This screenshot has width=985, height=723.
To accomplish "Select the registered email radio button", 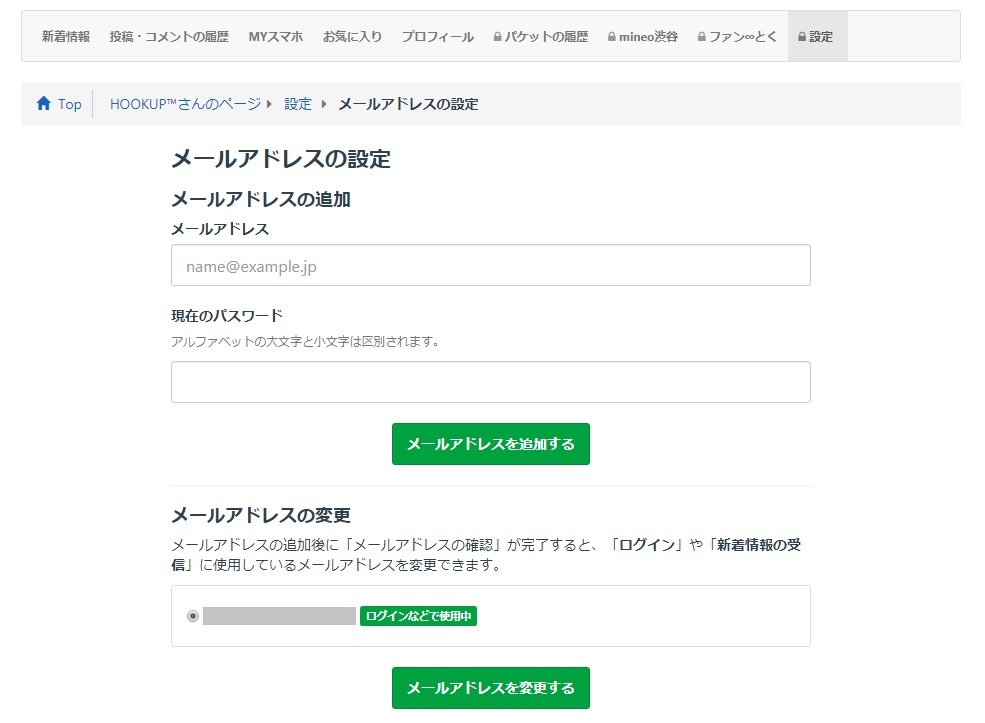I will coord(193,616).
